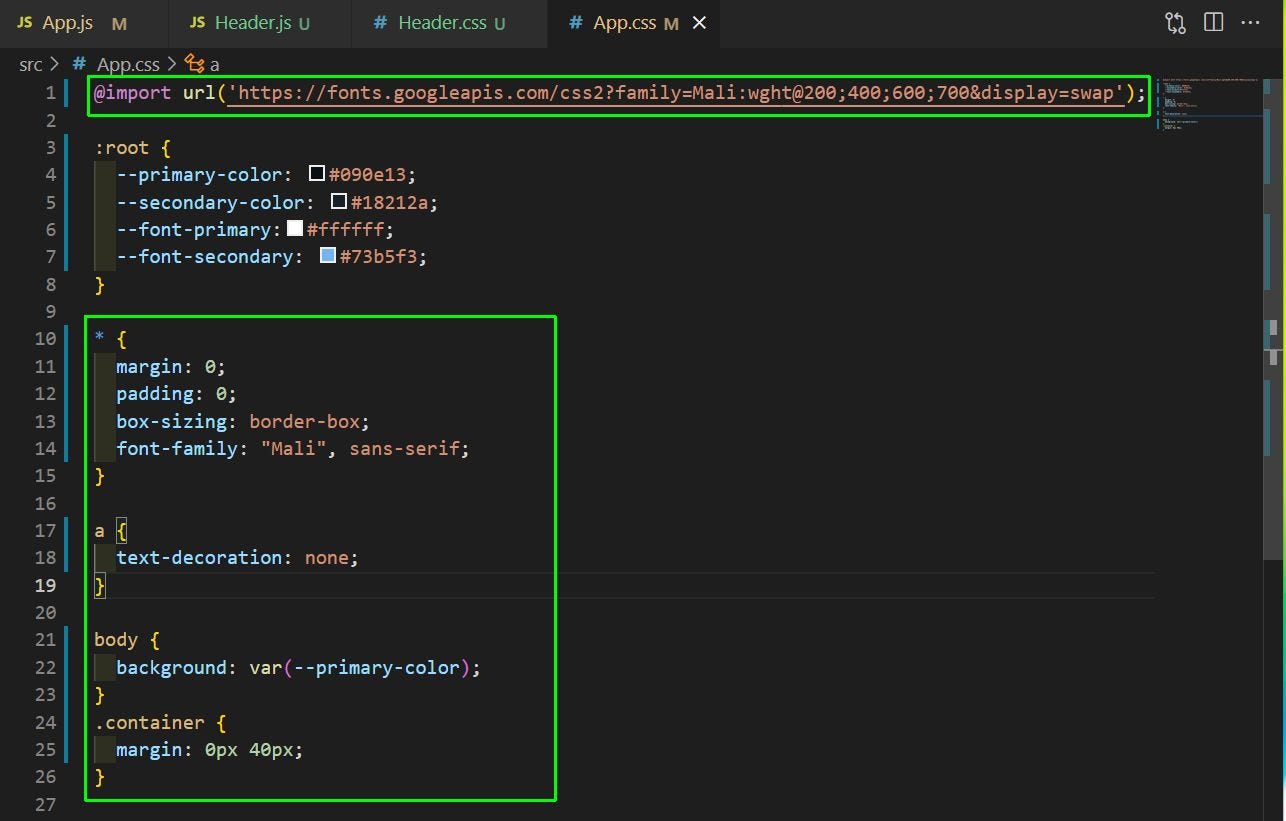Click the src folder in breadcrumb
The height and width of the screenshot is (821, 1286).
coord(31,64)
